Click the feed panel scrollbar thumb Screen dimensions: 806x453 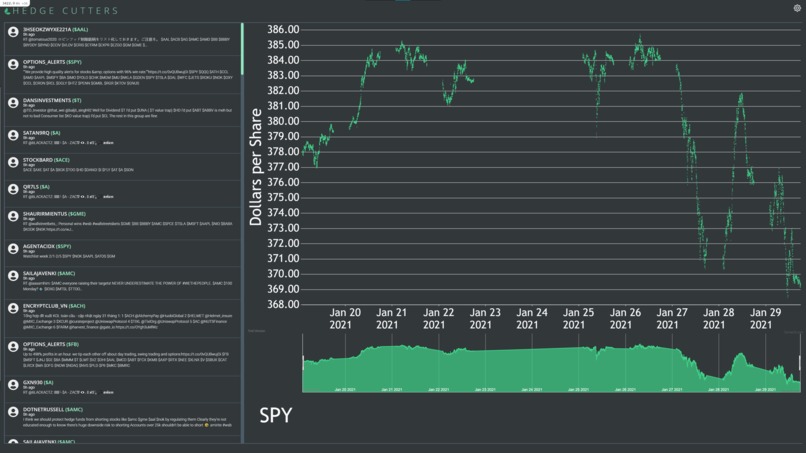pyautogui.click(x=242, y=49)
